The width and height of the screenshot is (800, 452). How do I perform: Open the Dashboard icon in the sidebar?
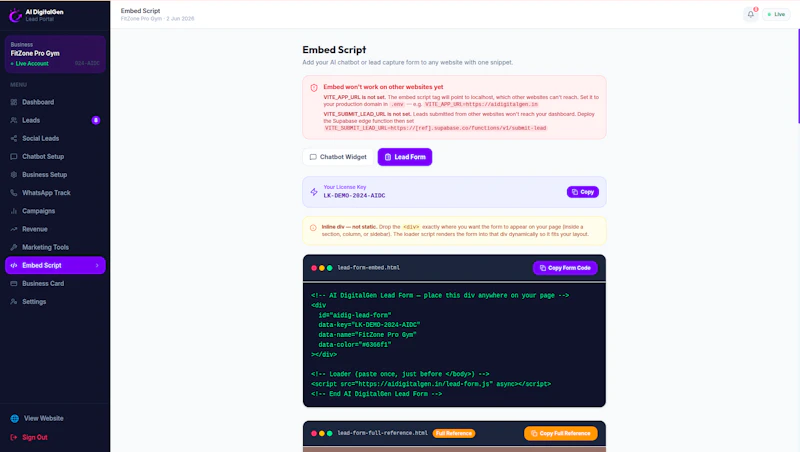[14, 102]
